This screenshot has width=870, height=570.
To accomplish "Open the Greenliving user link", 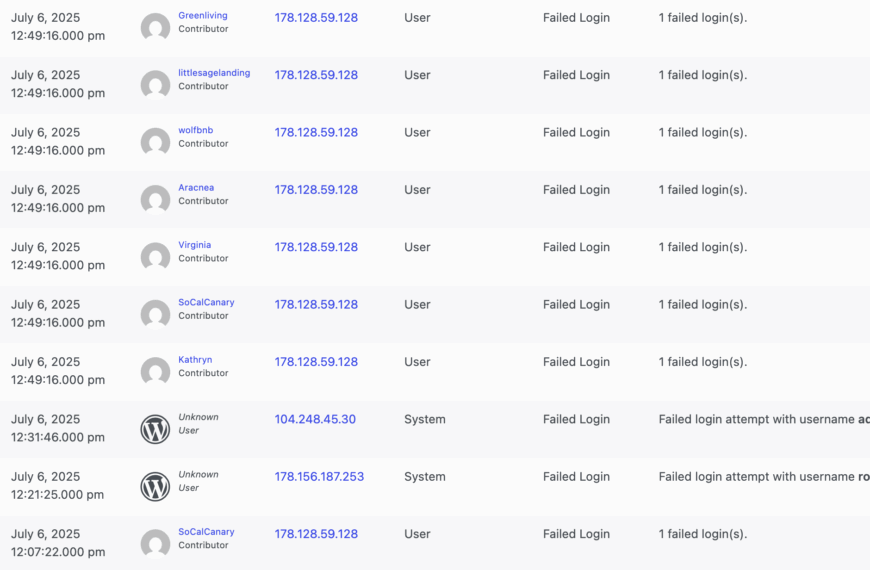I will tap(203, 16).
